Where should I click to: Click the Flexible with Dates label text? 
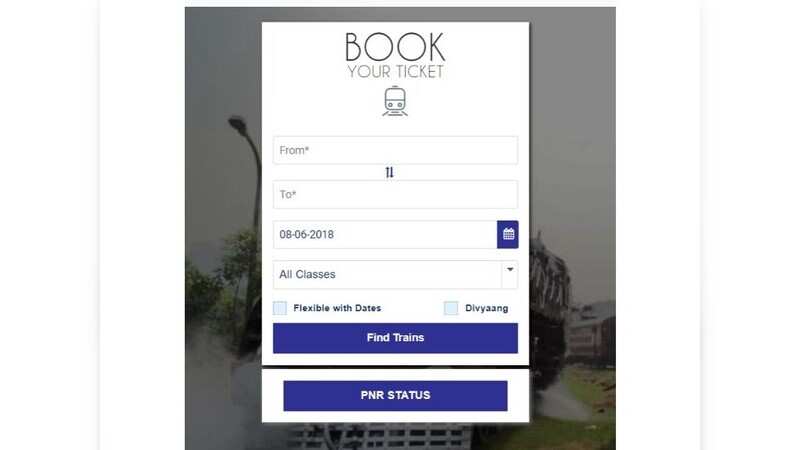coord(337,308)
